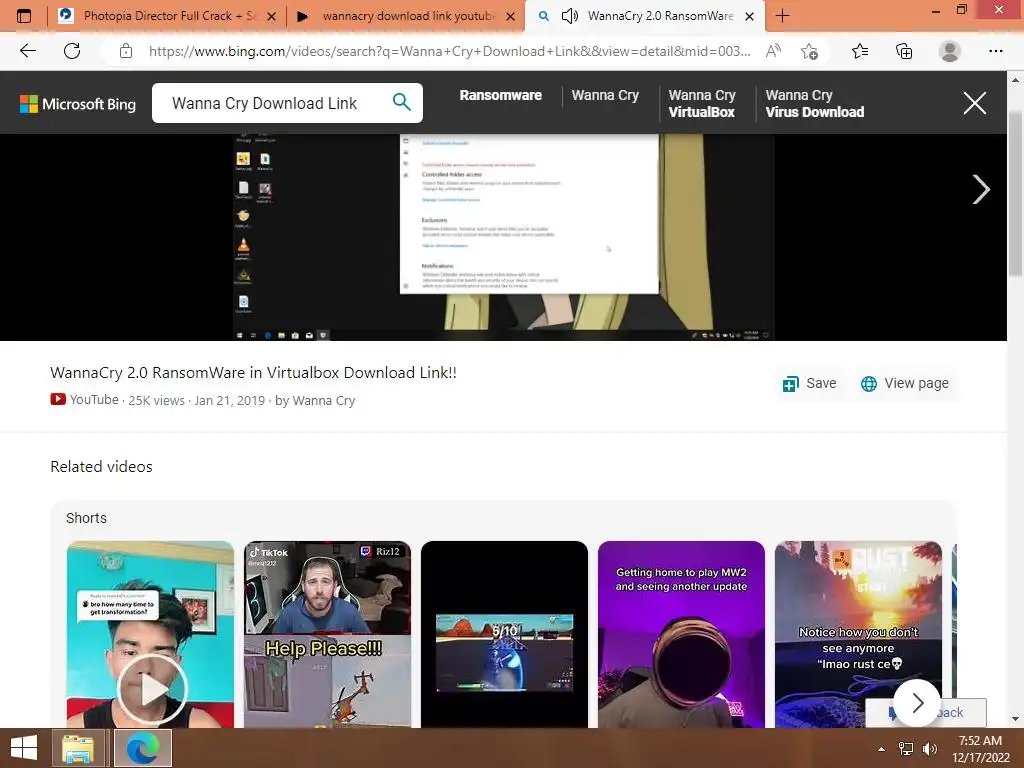Go to Microsoft Bing home logo

tap(78, 104)
